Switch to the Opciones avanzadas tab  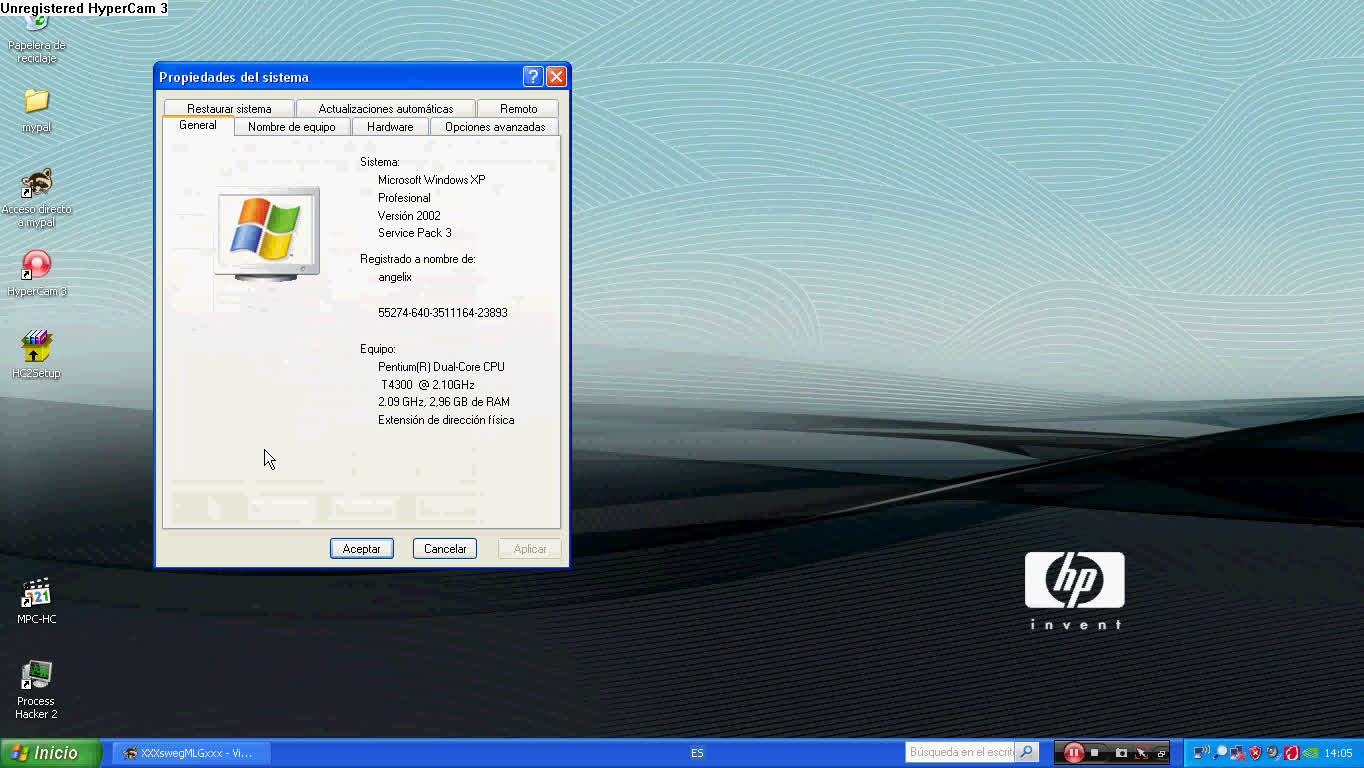coord(495,127)
